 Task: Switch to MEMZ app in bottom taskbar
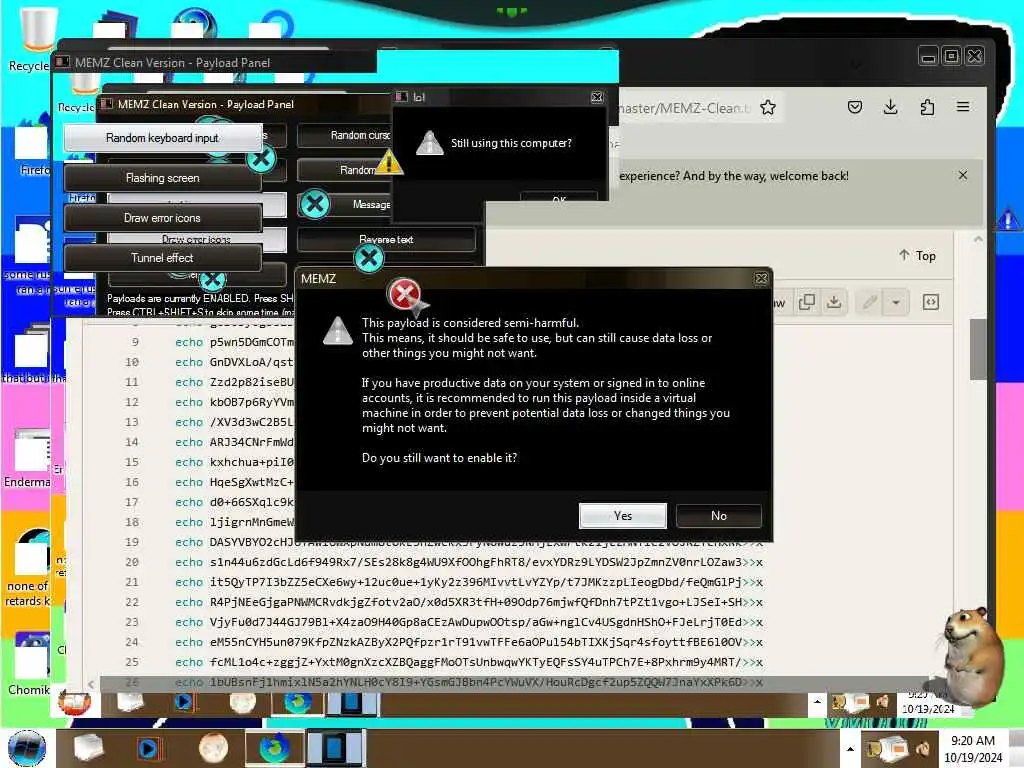(336, 748)
